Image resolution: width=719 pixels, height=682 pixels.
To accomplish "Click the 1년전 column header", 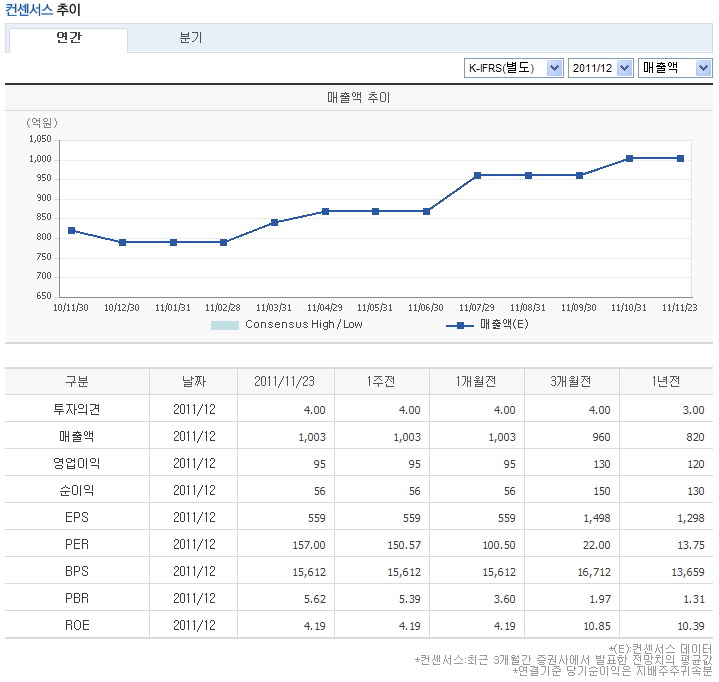I will (x=664, y=382).
